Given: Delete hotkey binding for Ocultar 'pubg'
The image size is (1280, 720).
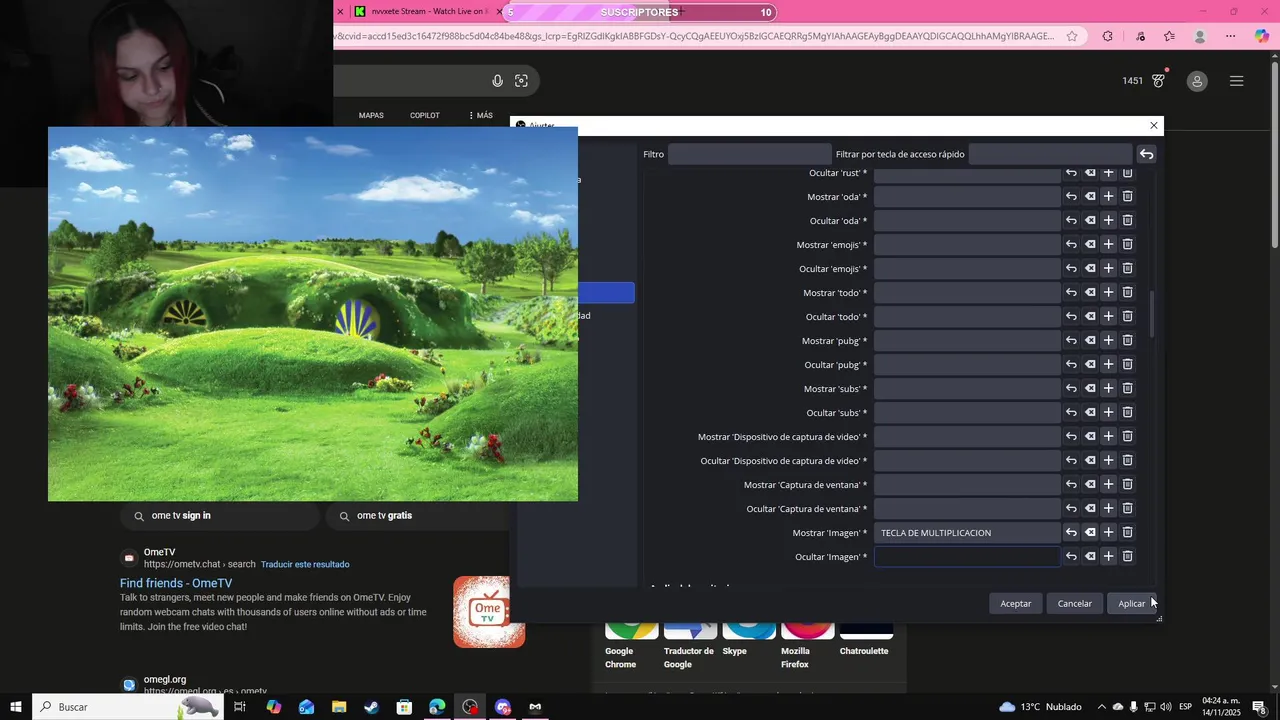Looking at the screenshot, I should [1127, 365].
